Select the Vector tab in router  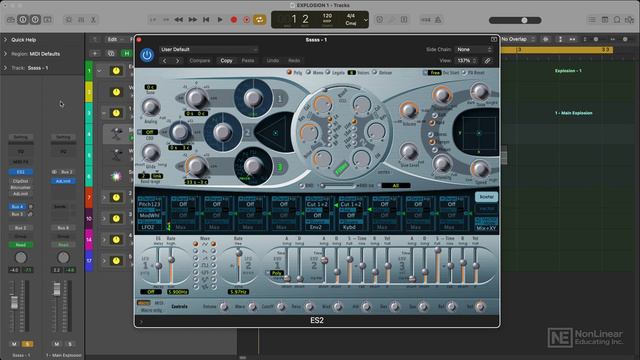point(486,209)
